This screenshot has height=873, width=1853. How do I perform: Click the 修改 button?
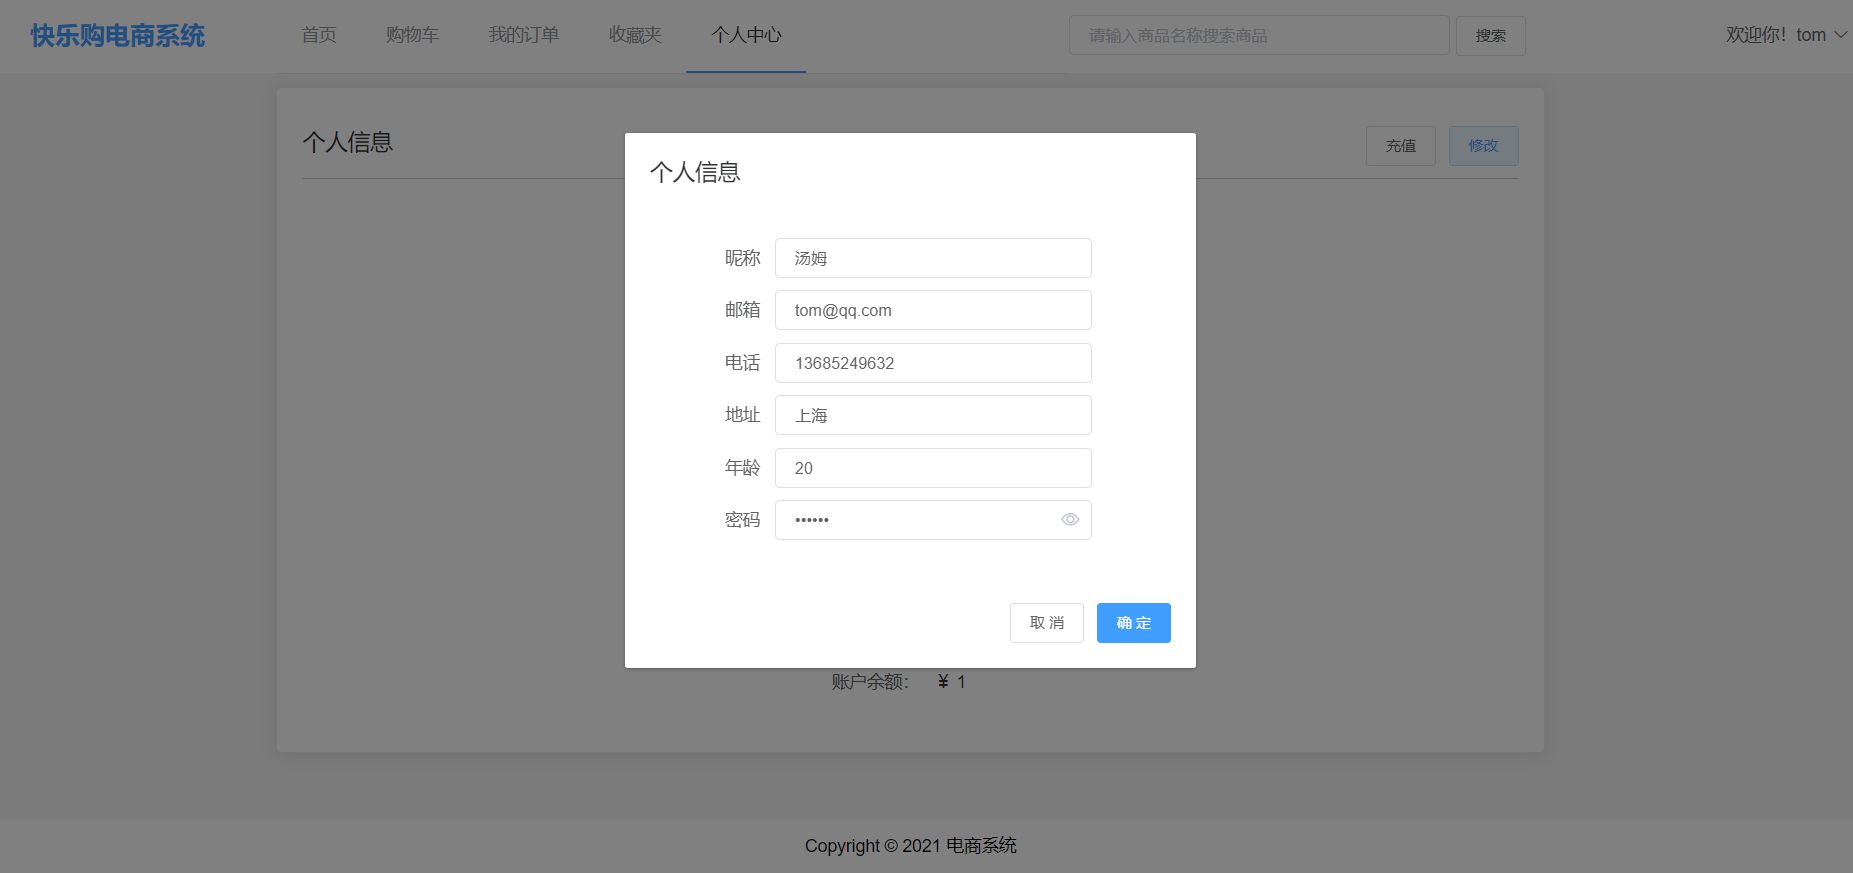coord(1483,146)
